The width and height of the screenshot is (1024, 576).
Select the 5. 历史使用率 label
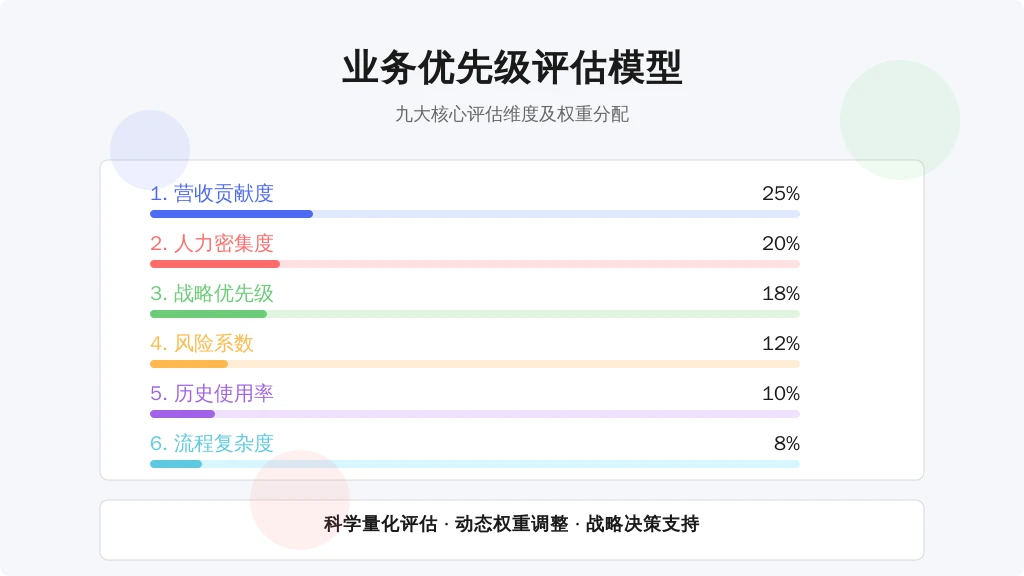point(212,393)
